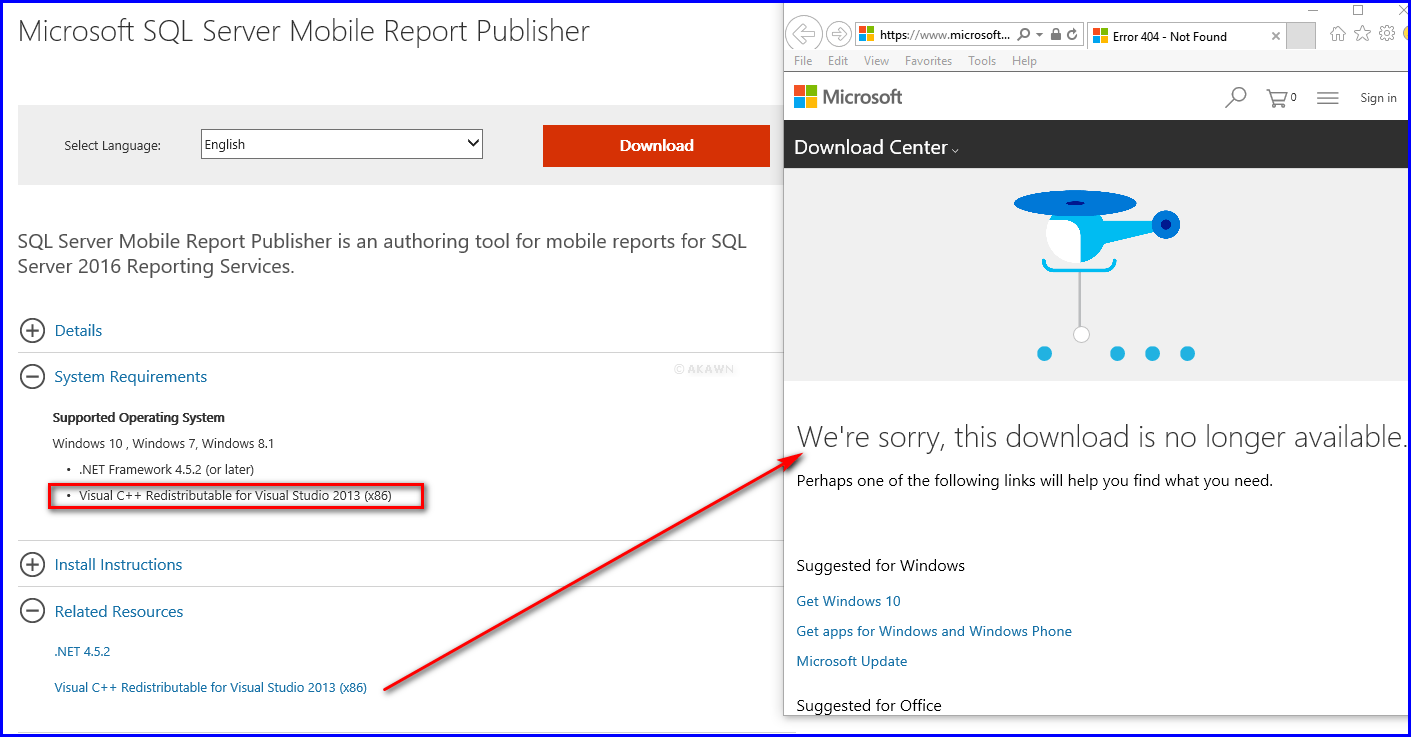This screenshot has width=1411, height=737.
Task: Open Download Center dropdown chevron
Action: (x=955, y=150)
